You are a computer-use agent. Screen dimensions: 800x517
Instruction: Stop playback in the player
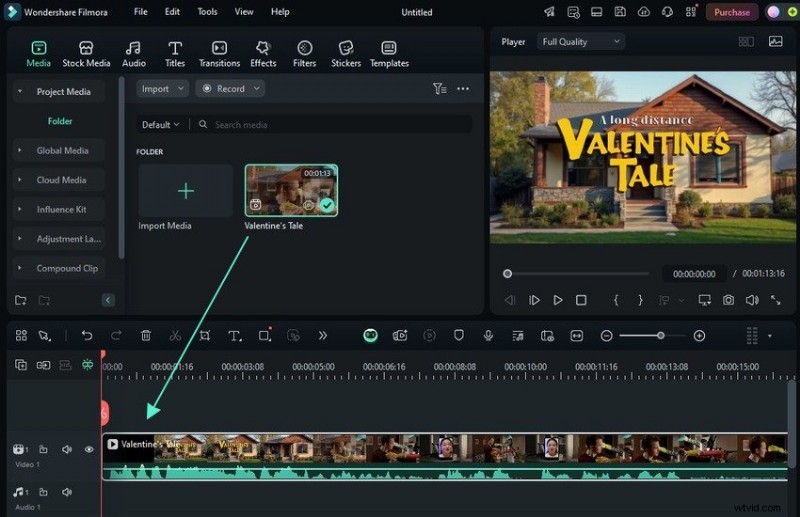pos(581,300)
